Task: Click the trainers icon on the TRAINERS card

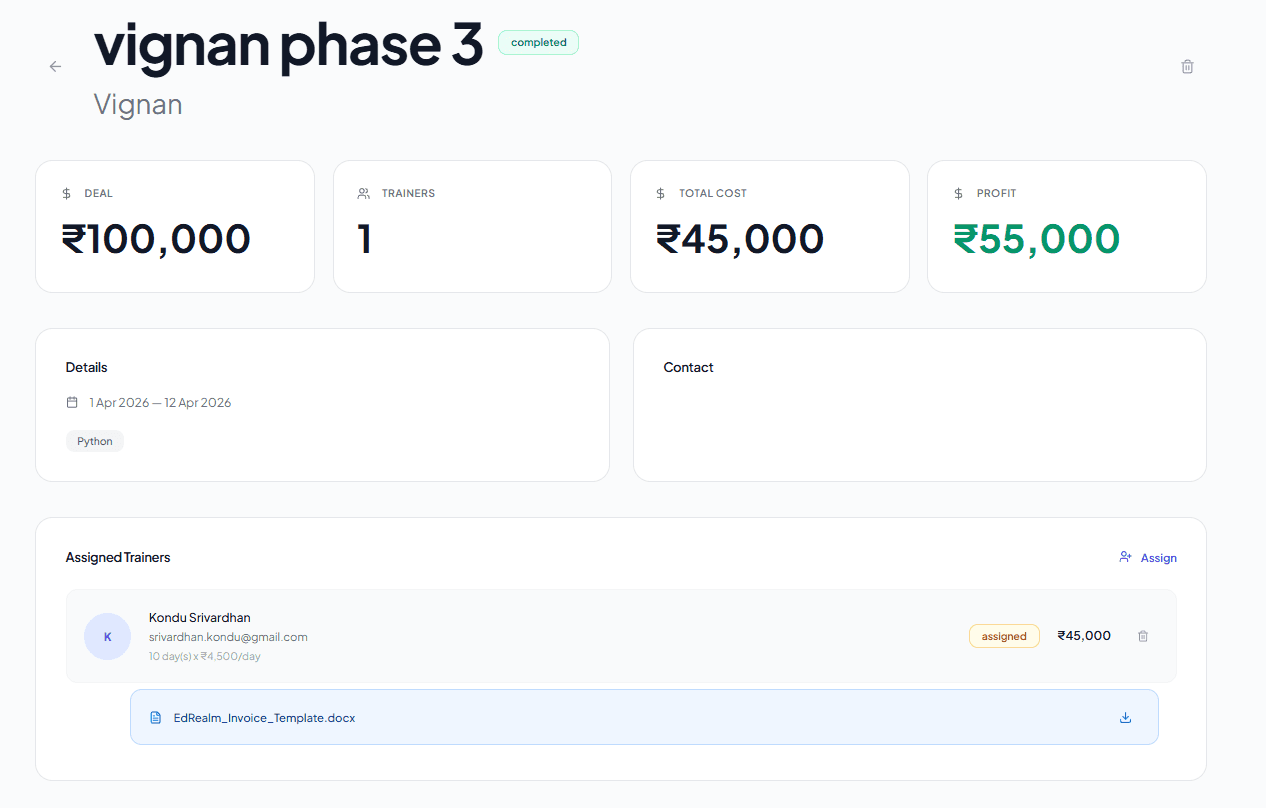Action: tap(362, 192)
